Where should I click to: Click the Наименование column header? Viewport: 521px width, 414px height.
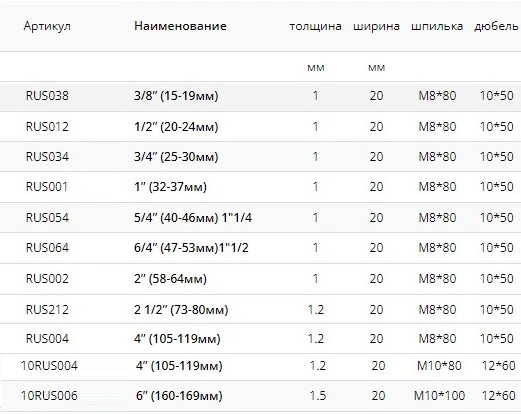(180, 26)
